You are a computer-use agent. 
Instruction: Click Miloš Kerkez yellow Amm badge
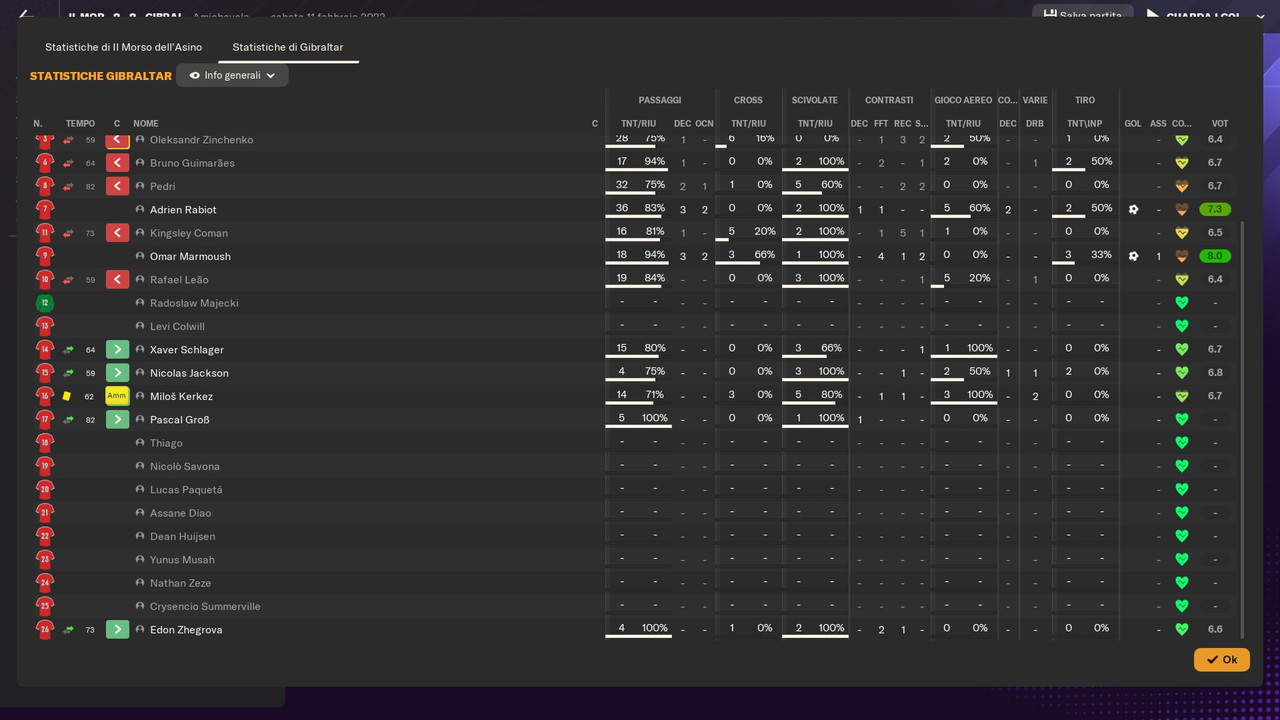117,396
